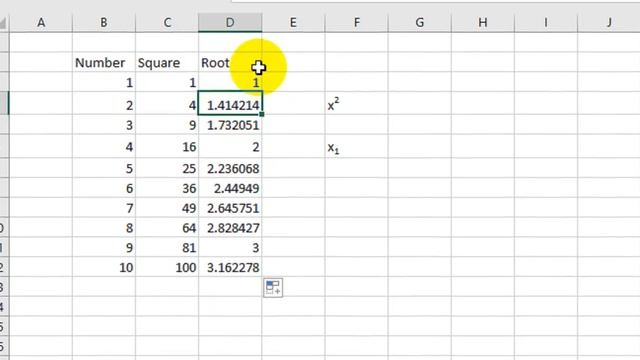Select Square cell with value 16
Image resolution: width=640 pixels, height=360 pixels.
pos(167,147)
